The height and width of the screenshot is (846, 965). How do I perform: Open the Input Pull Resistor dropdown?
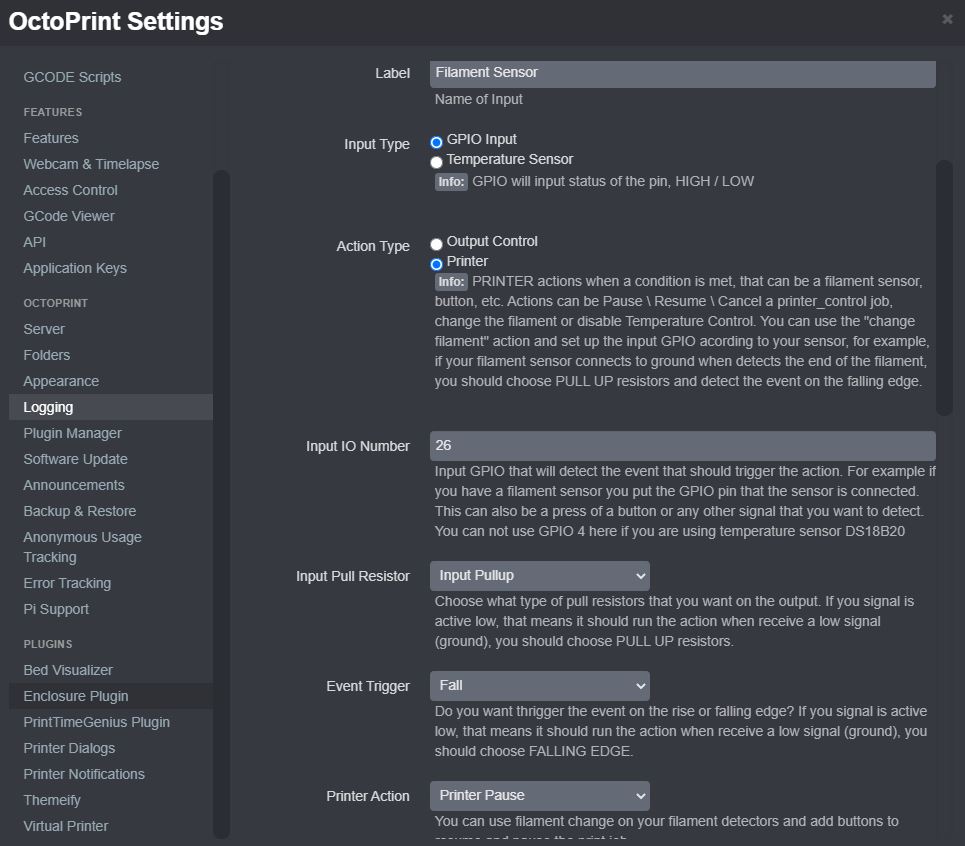tap(540, 576)
